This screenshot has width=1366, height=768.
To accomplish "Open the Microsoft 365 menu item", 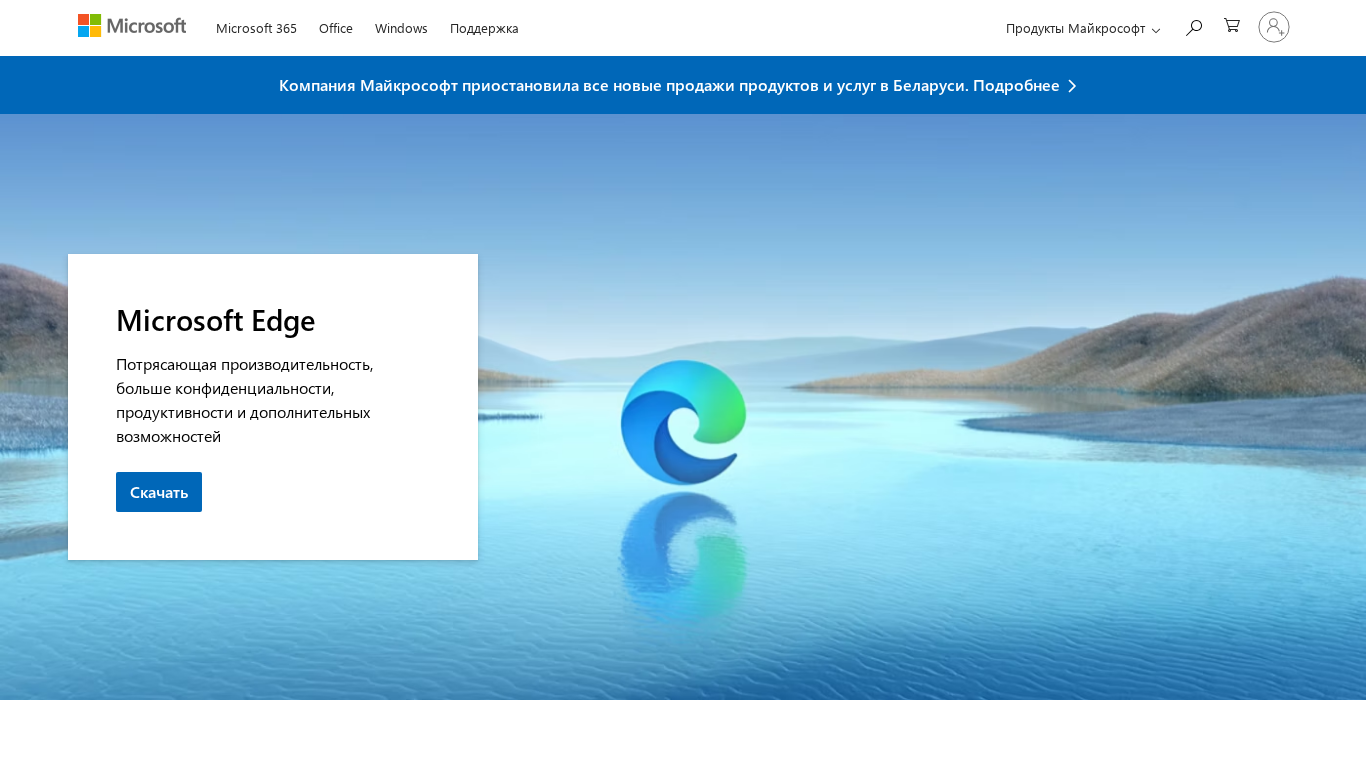I will click(256, 28).
